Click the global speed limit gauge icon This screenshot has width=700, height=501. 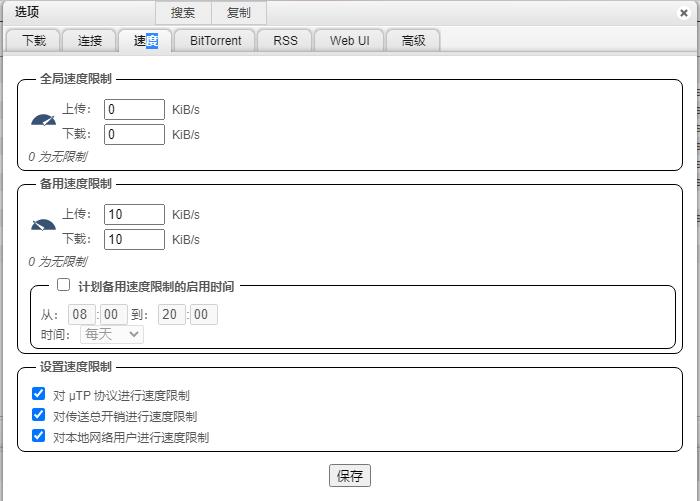click(43, 120)
